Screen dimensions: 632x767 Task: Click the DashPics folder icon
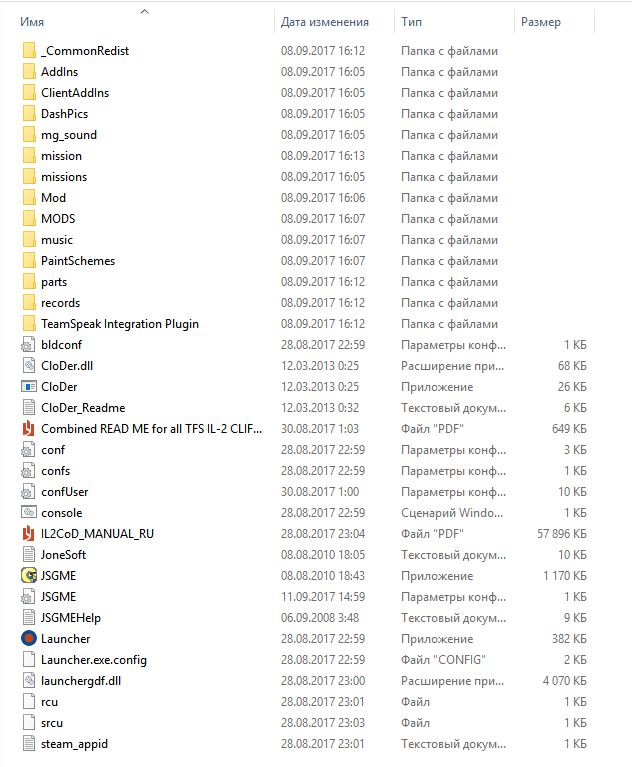click(29, 114)
